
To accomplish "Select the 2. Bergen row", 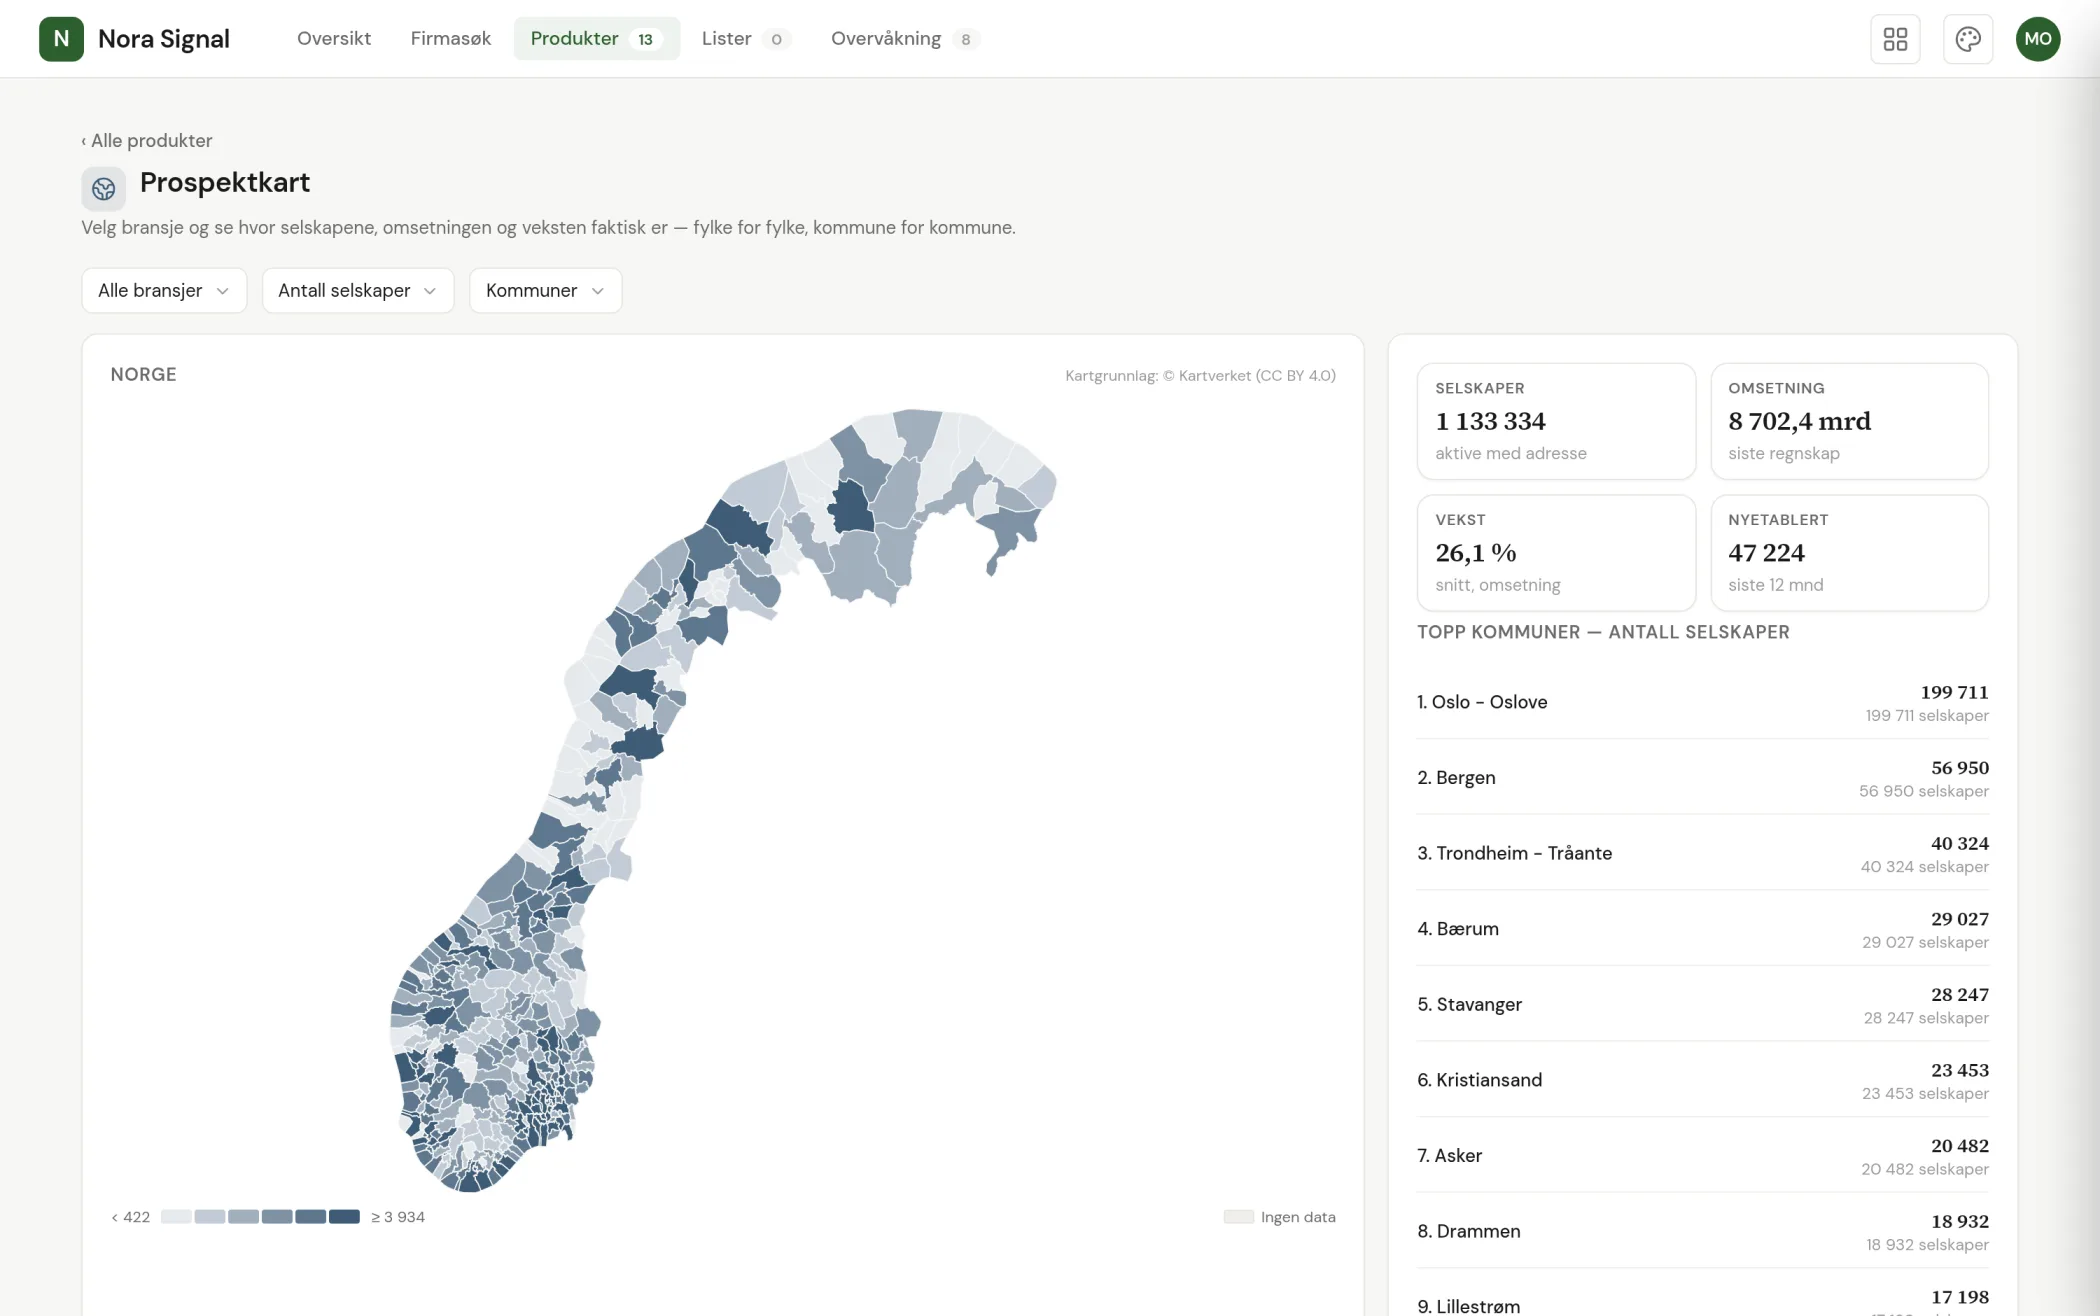I will tap(1703, 778).
